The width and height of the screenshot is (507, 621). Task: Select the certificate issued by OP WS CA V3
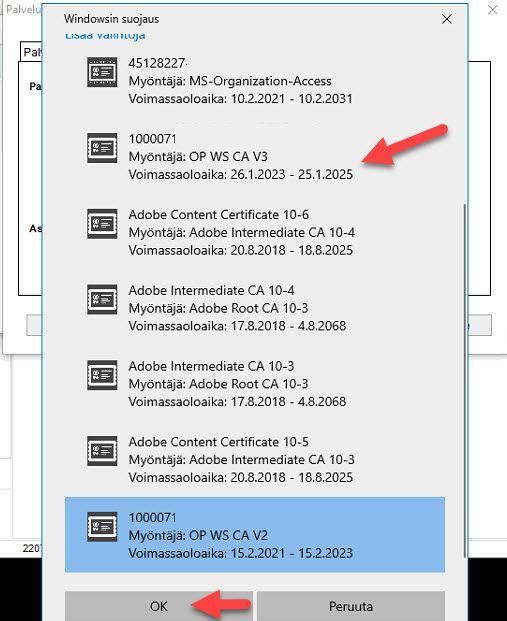(255, 156)
